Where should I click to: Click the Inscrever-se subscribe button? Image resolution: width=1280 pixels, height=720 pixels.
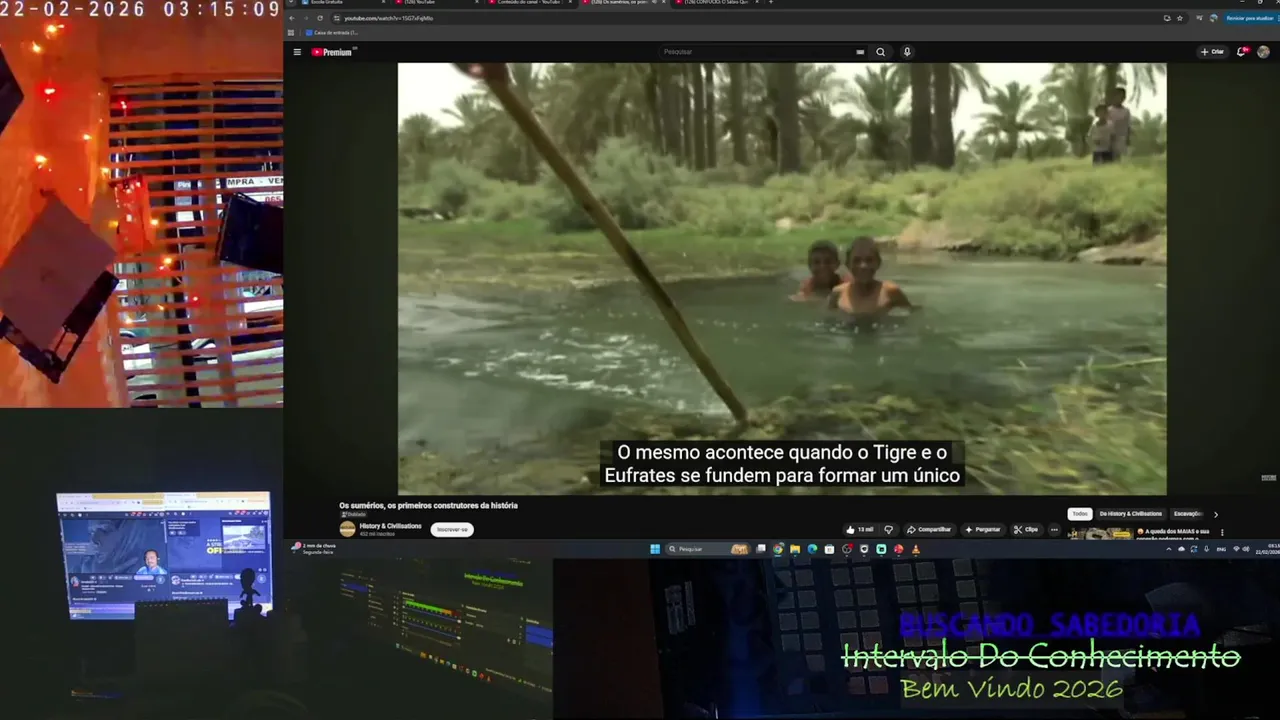click(452, 529)
